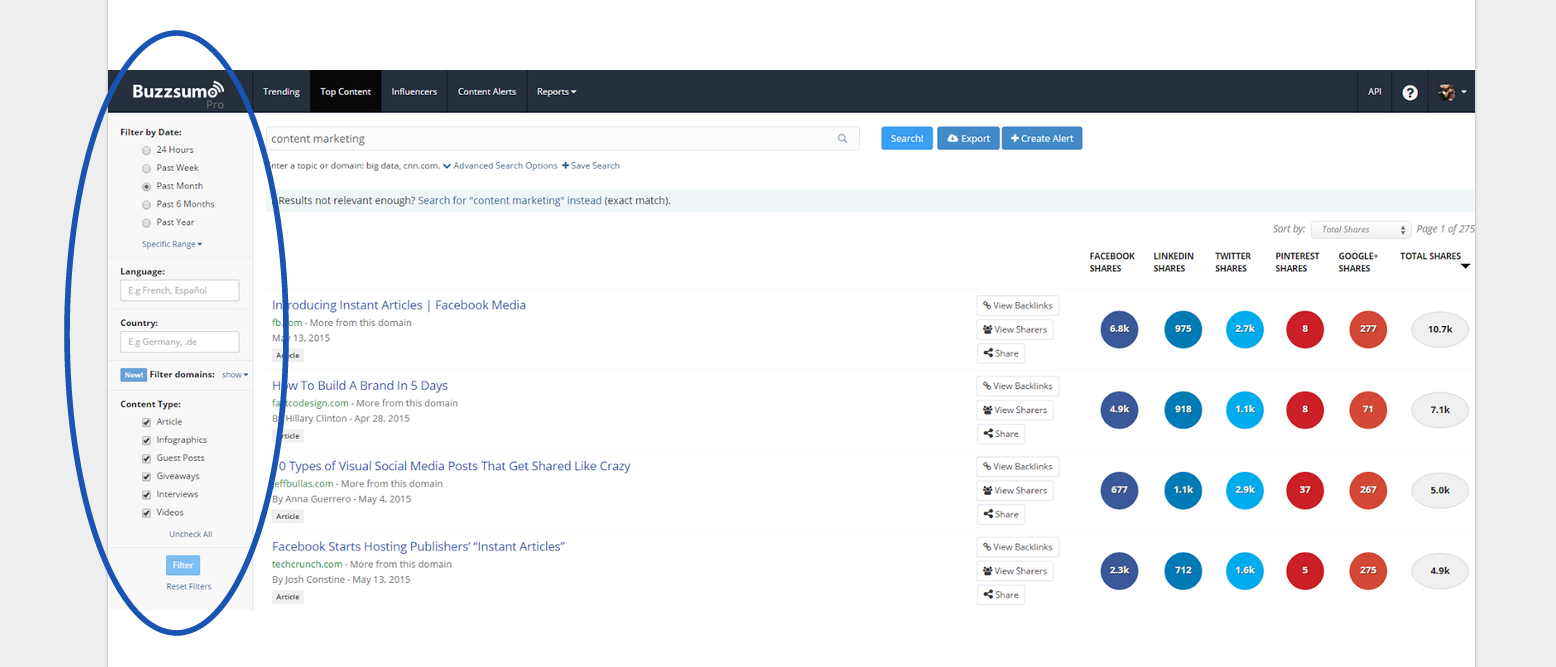View Facebook shares 677 bubble
This screenshot has width=1556, height=667.
1120,490
